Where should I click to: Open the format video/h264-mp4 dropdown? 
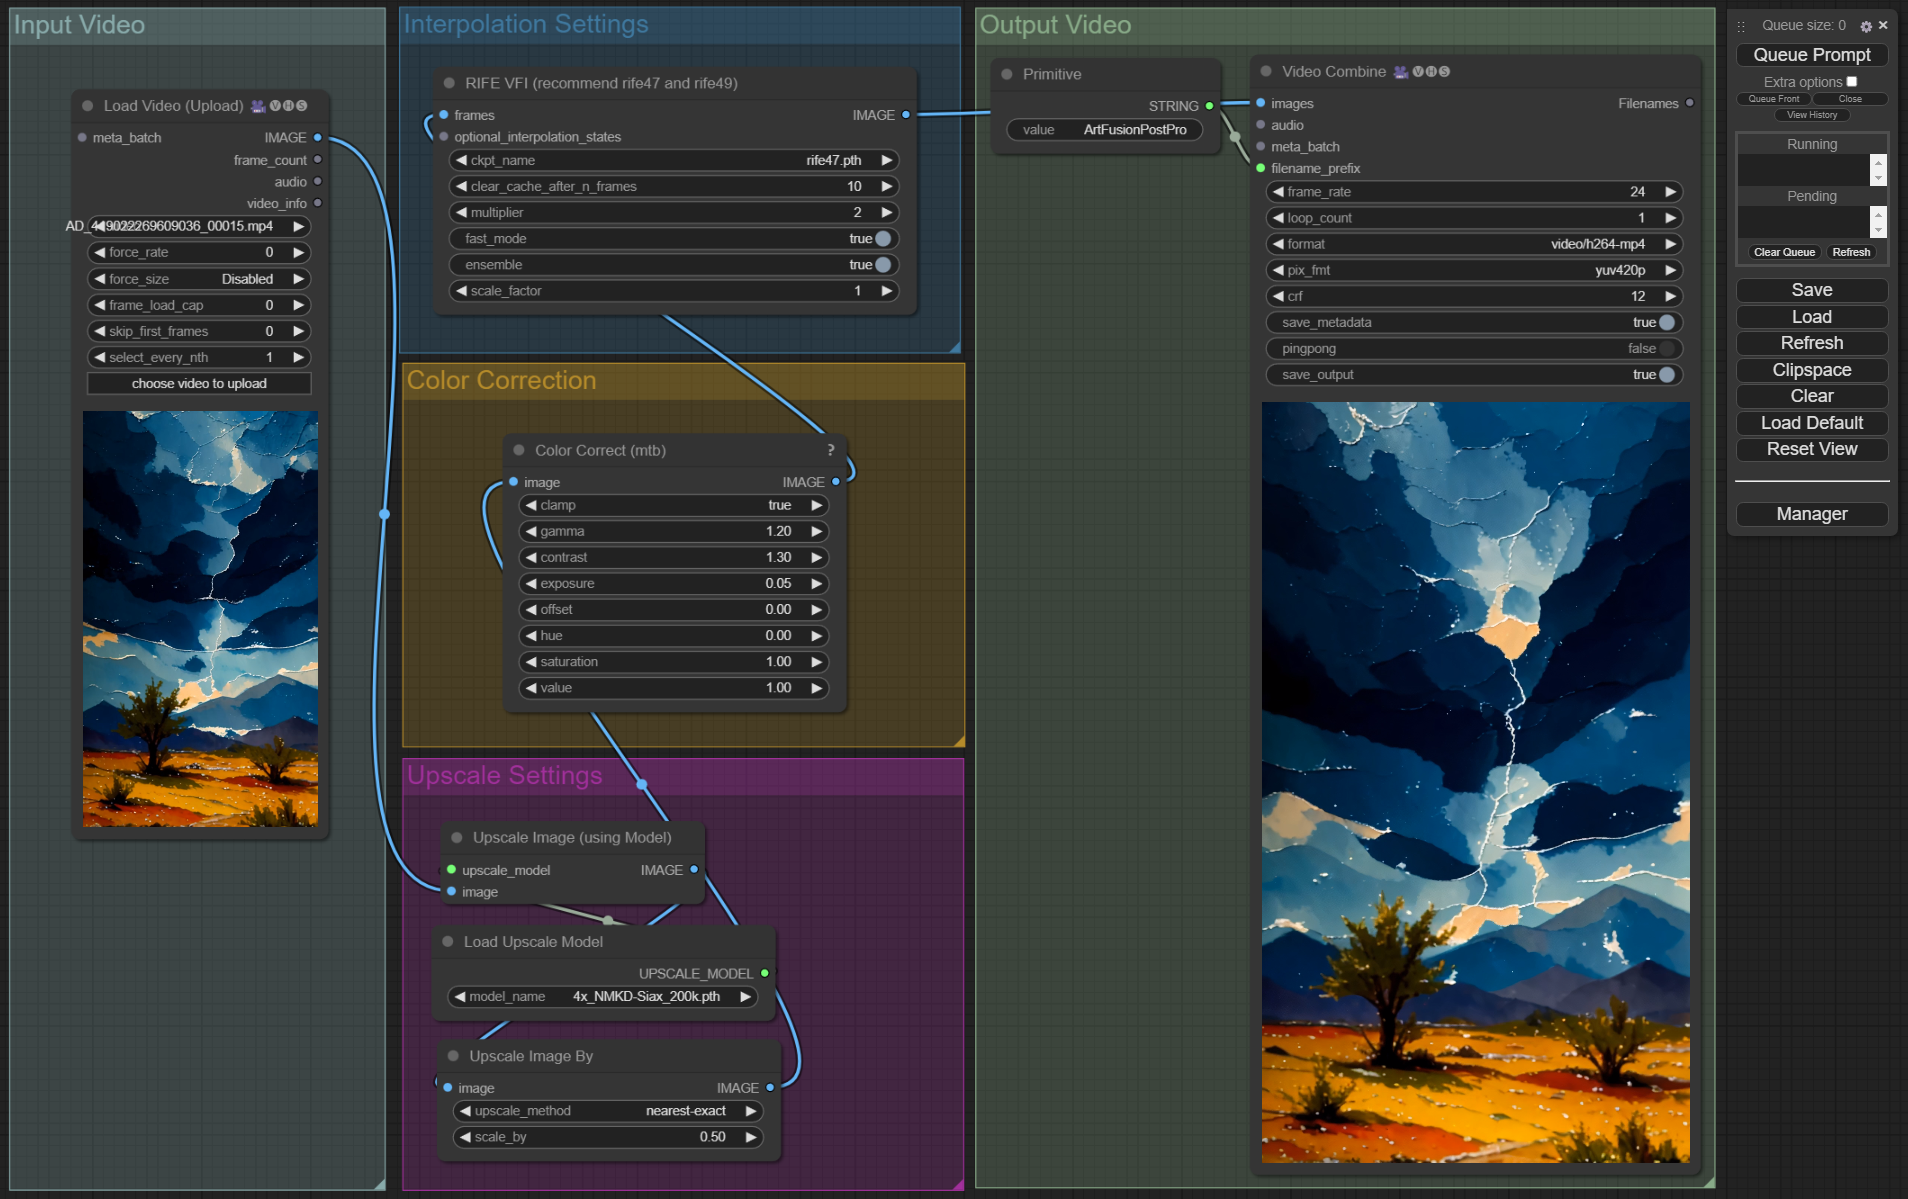[1473, 244]
